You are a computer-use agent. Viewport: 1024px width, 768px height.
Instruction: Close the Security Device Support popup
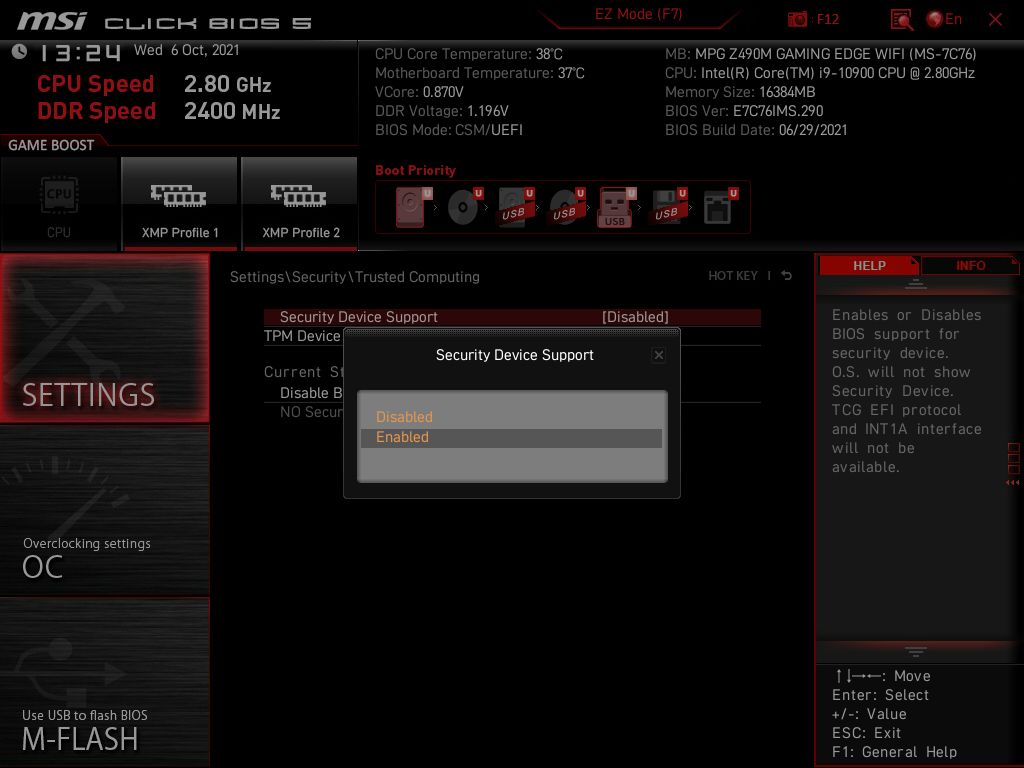[x=658, y=355]
